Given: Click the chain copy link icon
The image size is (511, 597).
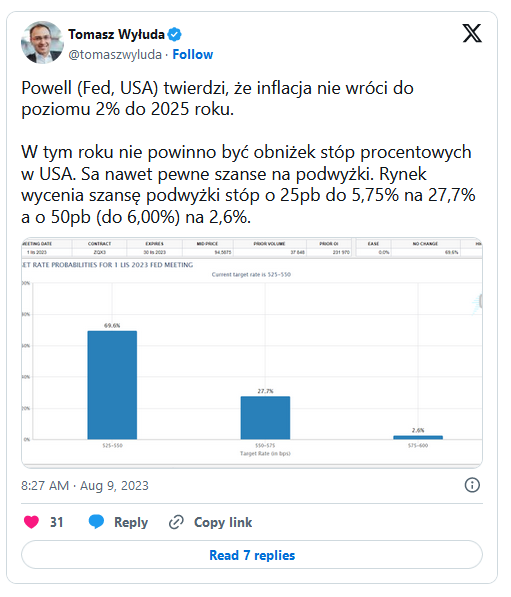Looking at the screenshot, I should (x=176, y=522).
